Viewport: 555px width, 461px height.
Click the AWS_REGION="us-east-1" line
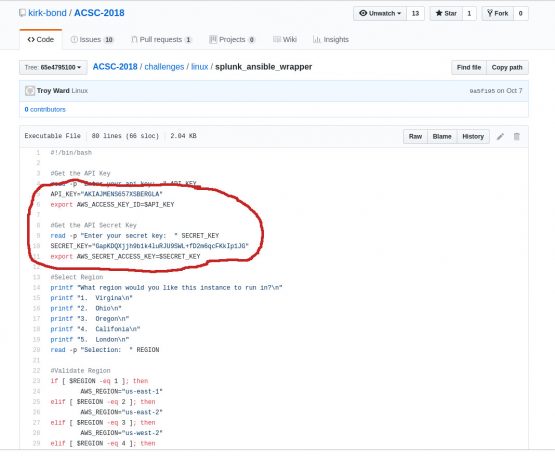tap(121, 392)
